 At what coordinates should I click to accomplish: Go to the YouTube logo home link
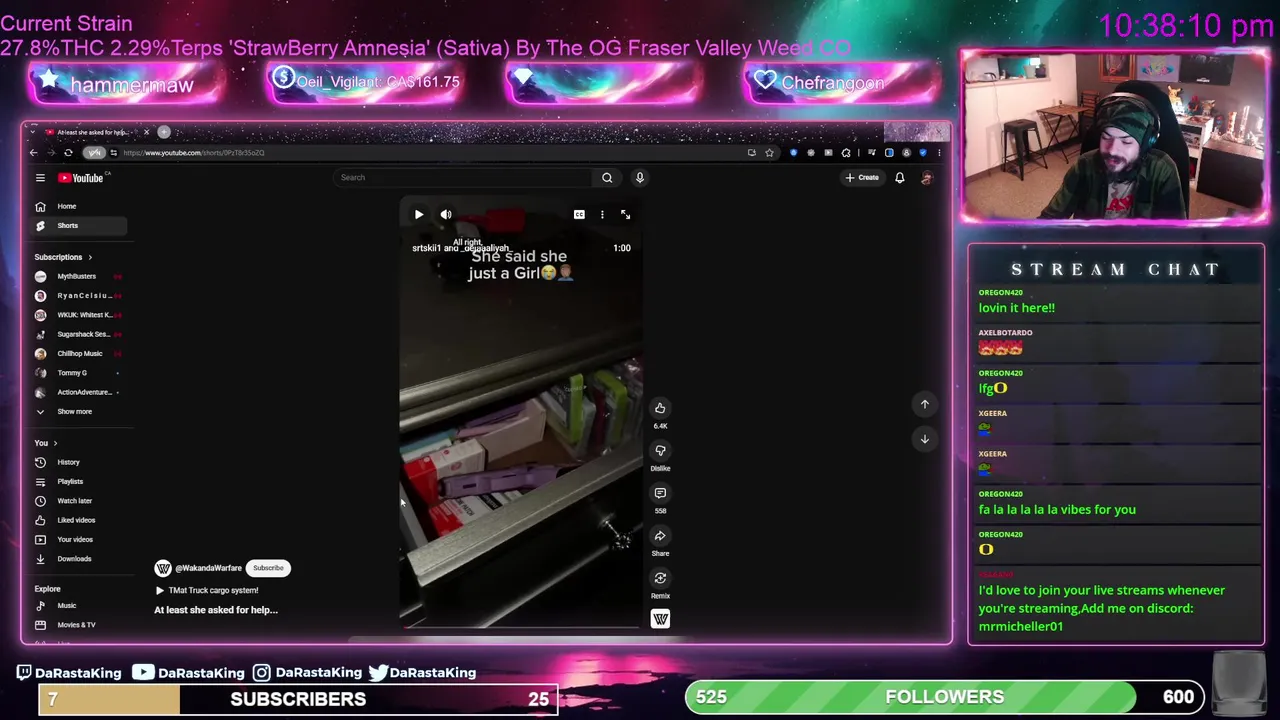(82, 178)
